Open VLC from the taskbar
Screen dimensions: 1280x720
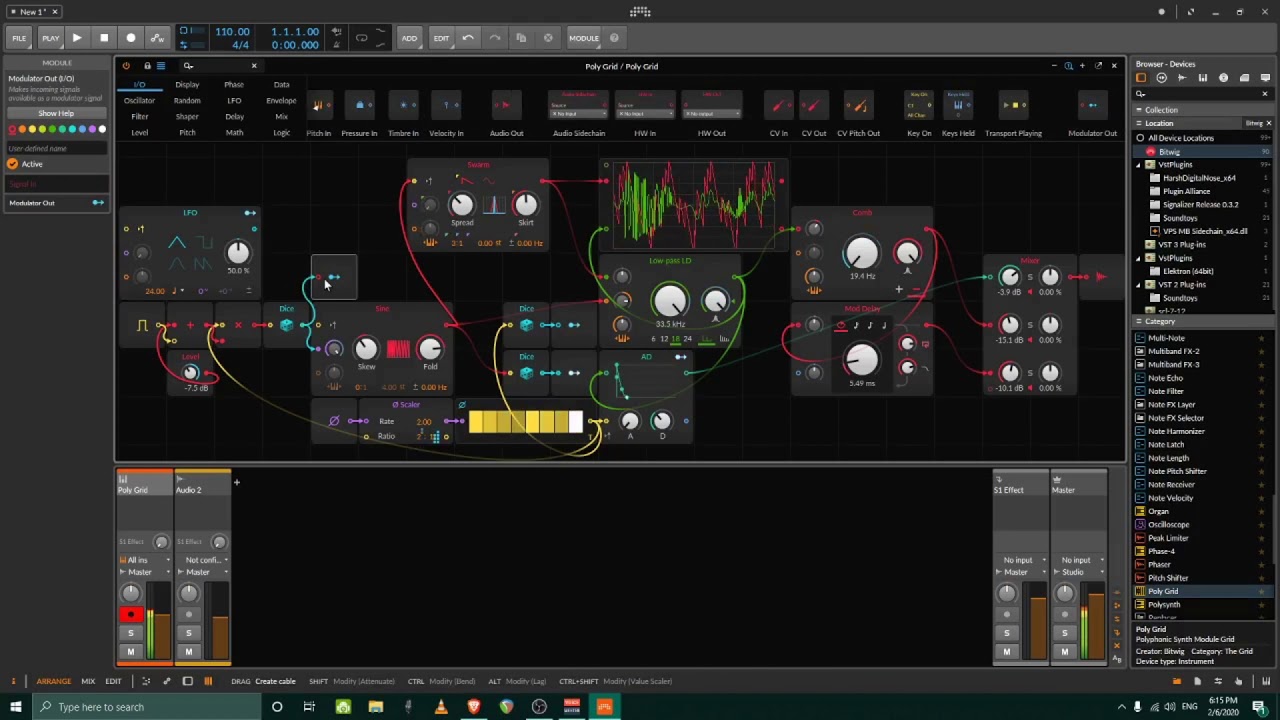click(x=441, y=707)
